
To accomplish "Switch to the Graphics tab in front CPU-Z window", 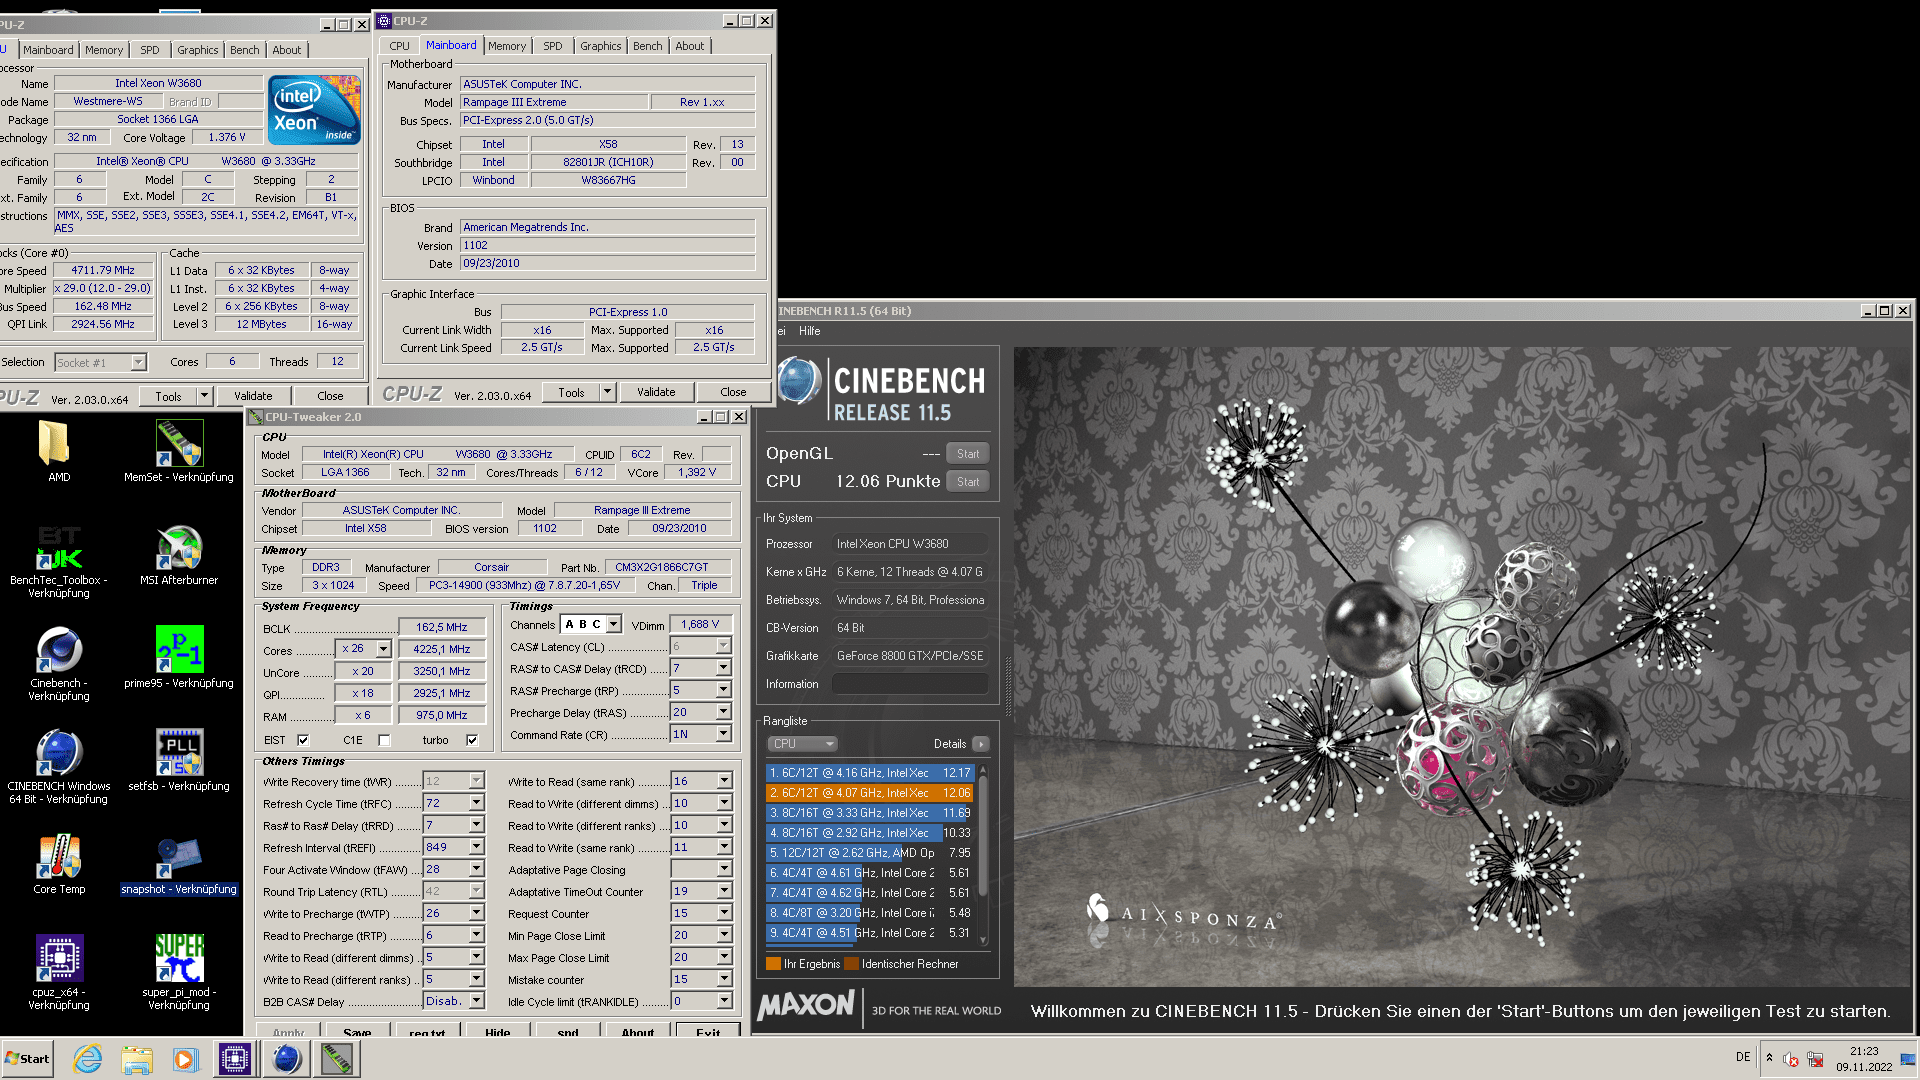I will point(601,46).
